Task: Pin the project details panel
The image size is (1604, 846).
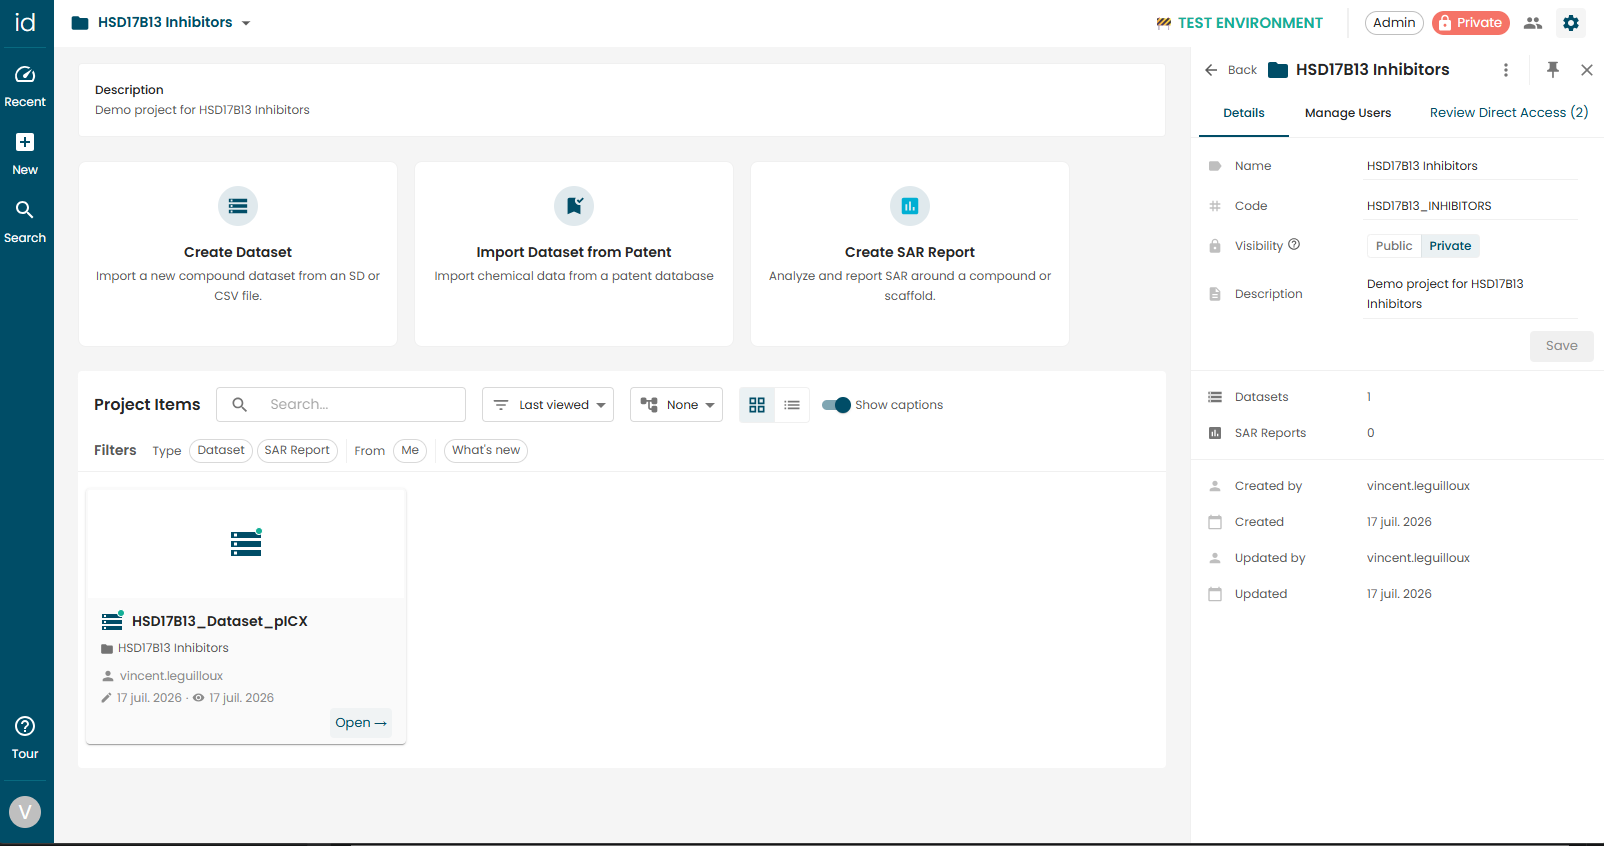Action: click(1553, 70)
